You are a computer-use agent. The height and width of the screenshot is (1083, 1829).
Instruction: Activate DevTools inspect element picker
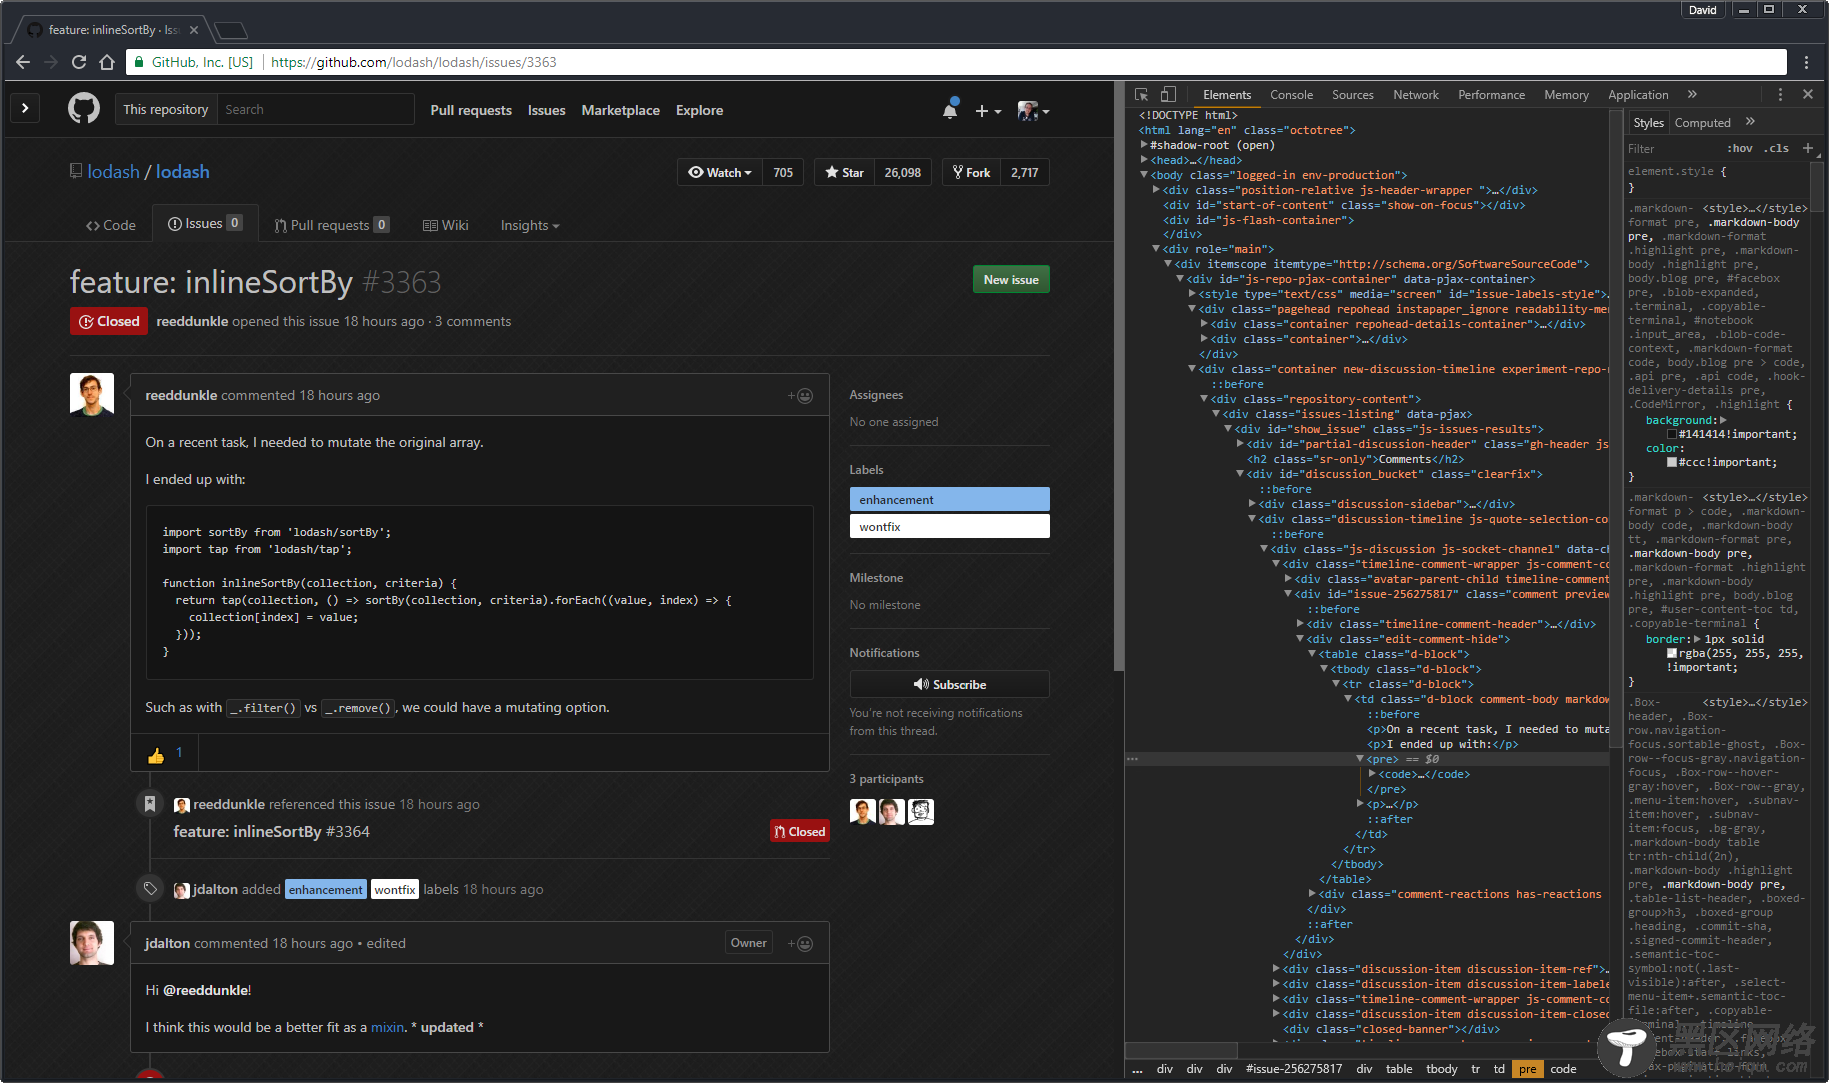[x=1142, y=95]
